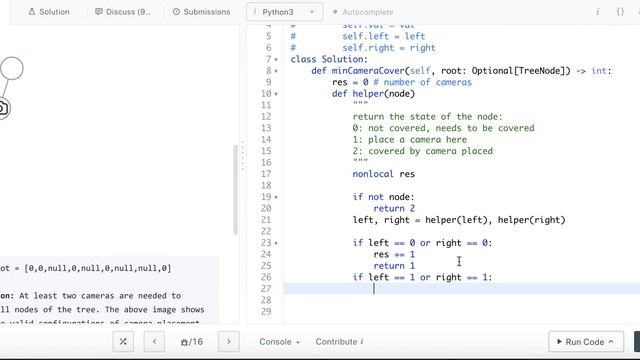Viewport: 640px width, 360px height.
Task: Collapse the minCameraCover fold arrow on line 8
Action: 276,71
